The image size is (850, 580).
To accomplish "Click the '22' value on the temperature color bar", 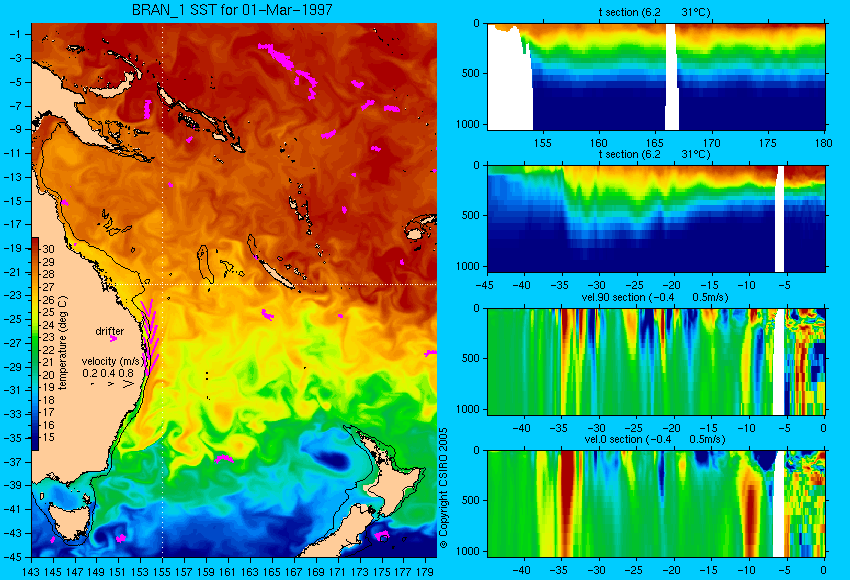I will (x=48, y=350).
